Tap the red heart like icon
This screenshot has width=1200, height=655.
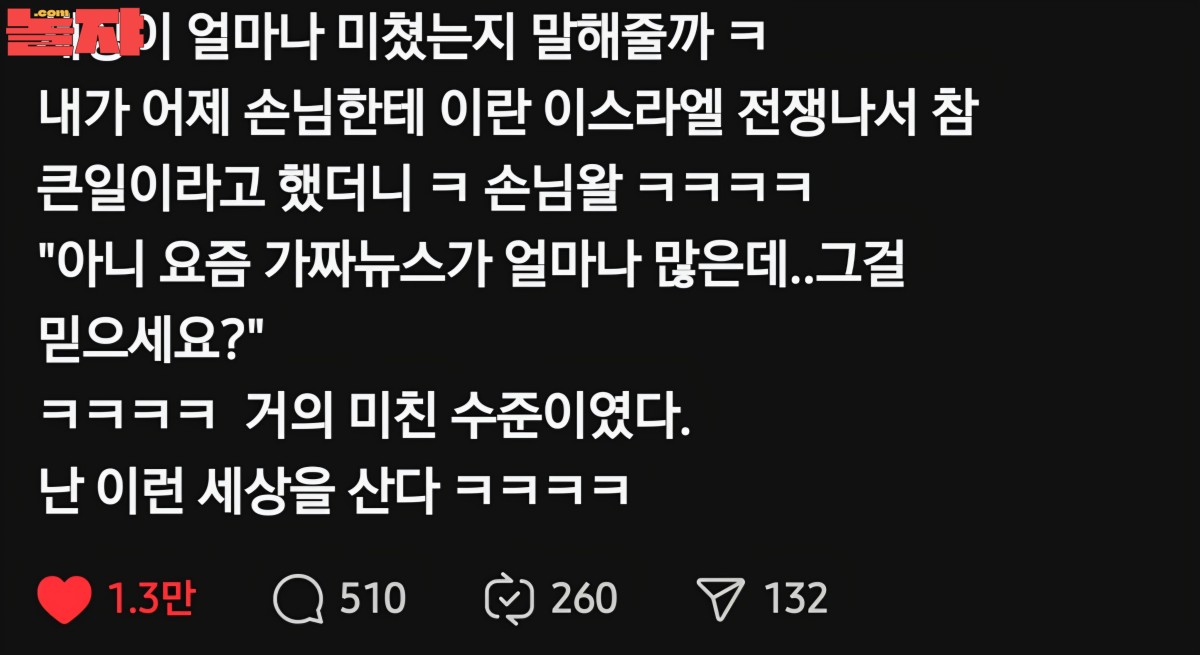pyautogui.click(x=65, y=599)
